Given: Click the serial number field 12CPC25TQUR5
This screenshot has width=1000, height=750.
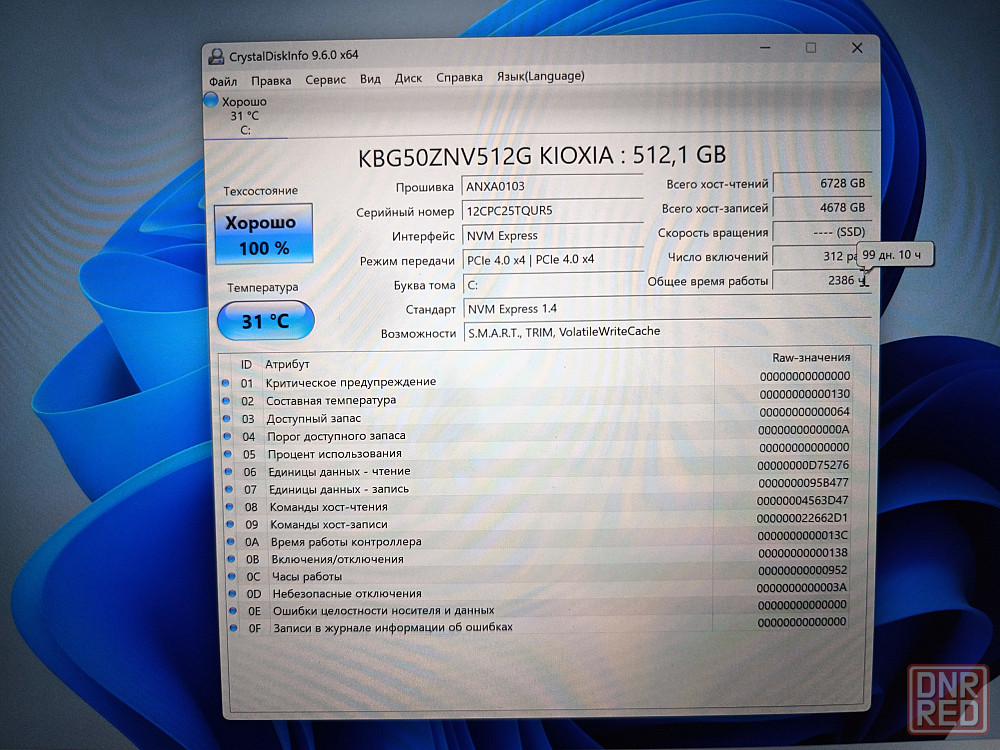Looking at the screenshot, I should (x=552, y=210).
